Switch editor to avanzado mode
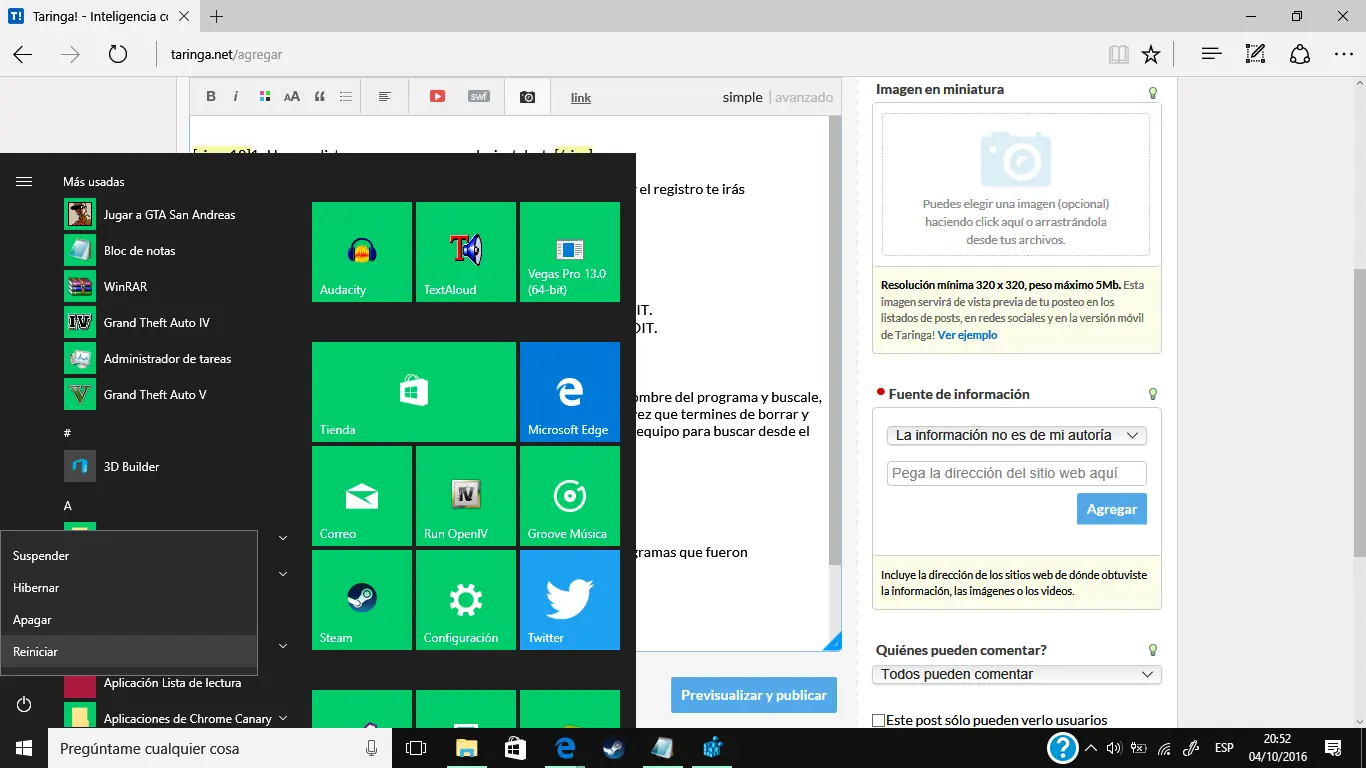1366x768 pixels. coord(804,97)
